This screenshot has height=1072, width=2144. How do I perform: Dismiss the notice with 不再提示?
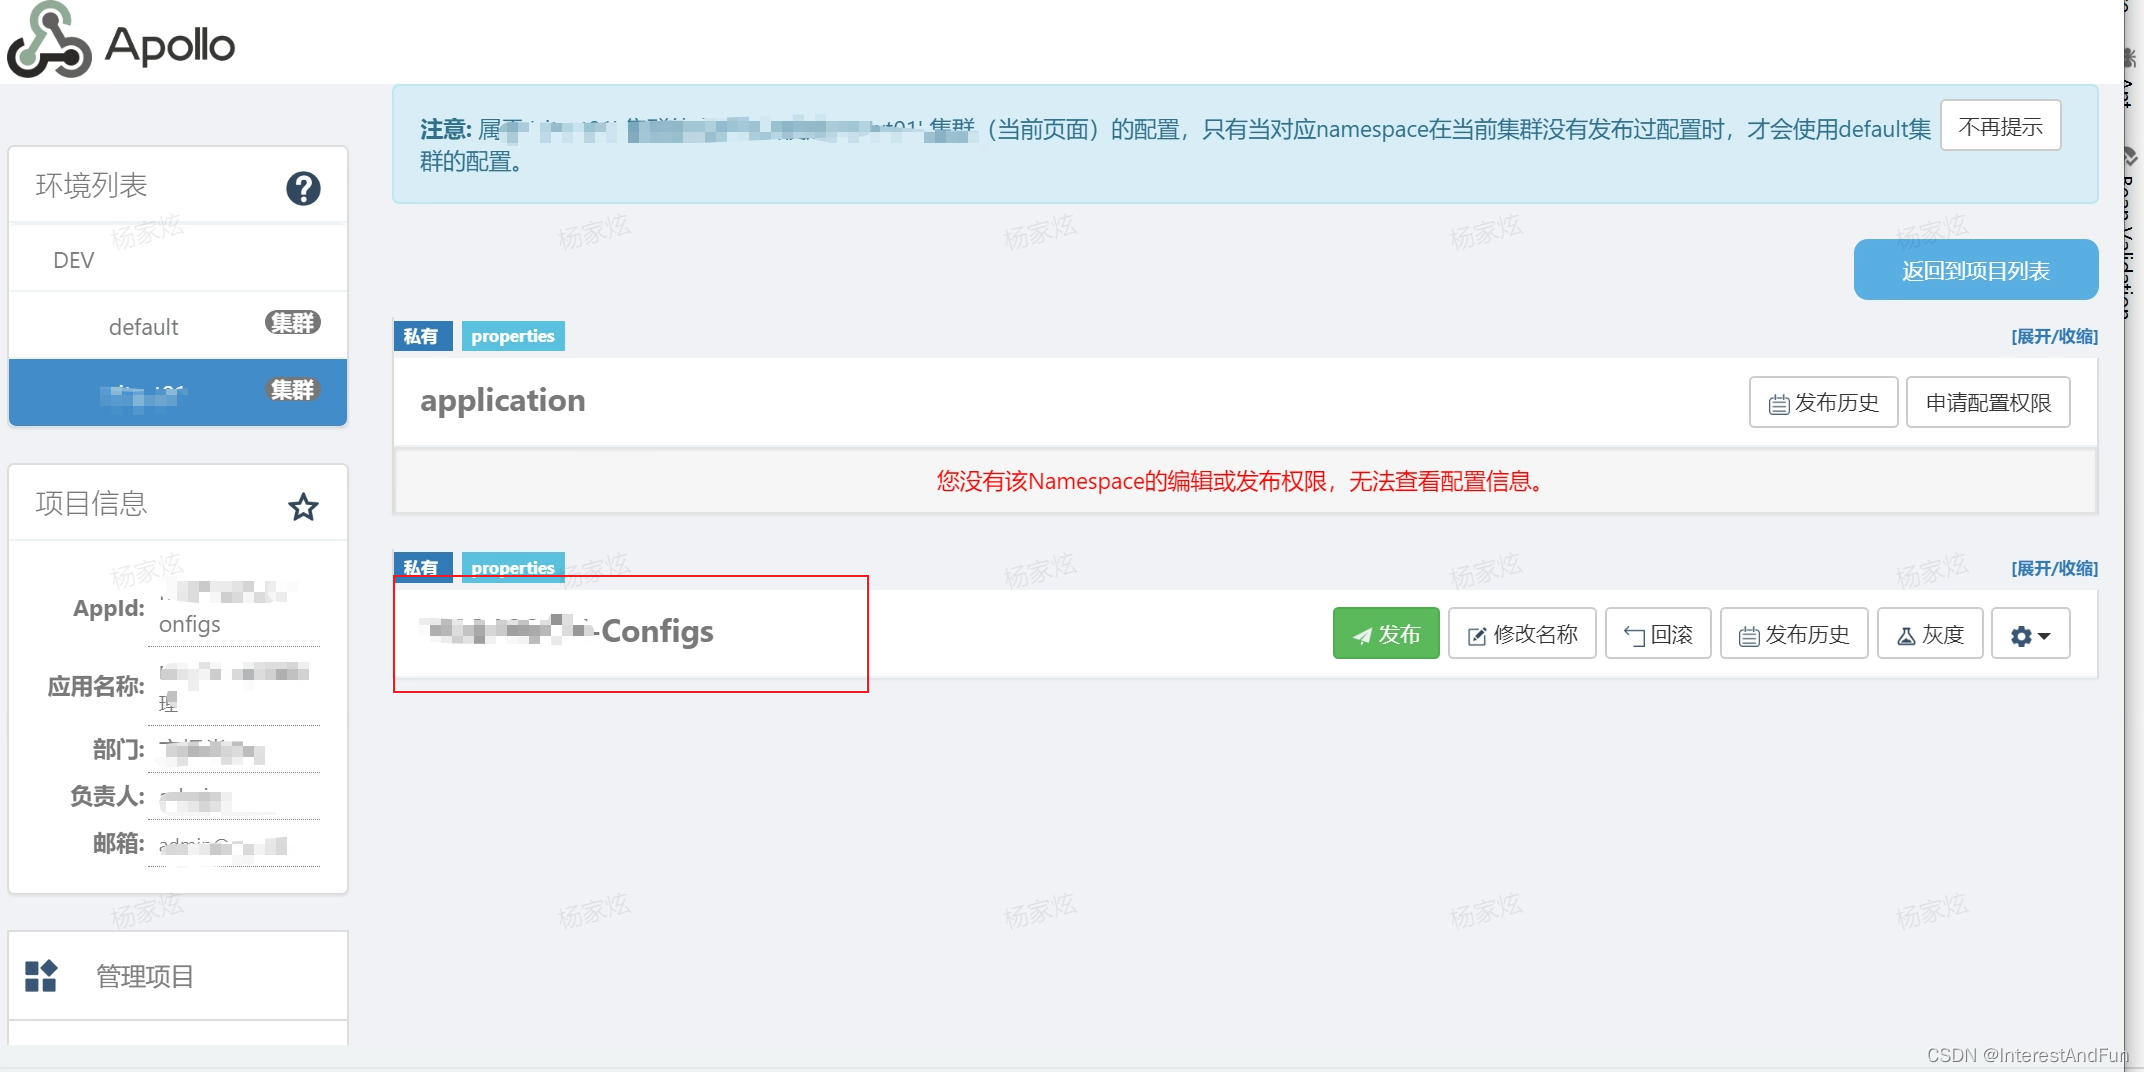tap(2000, 125)
